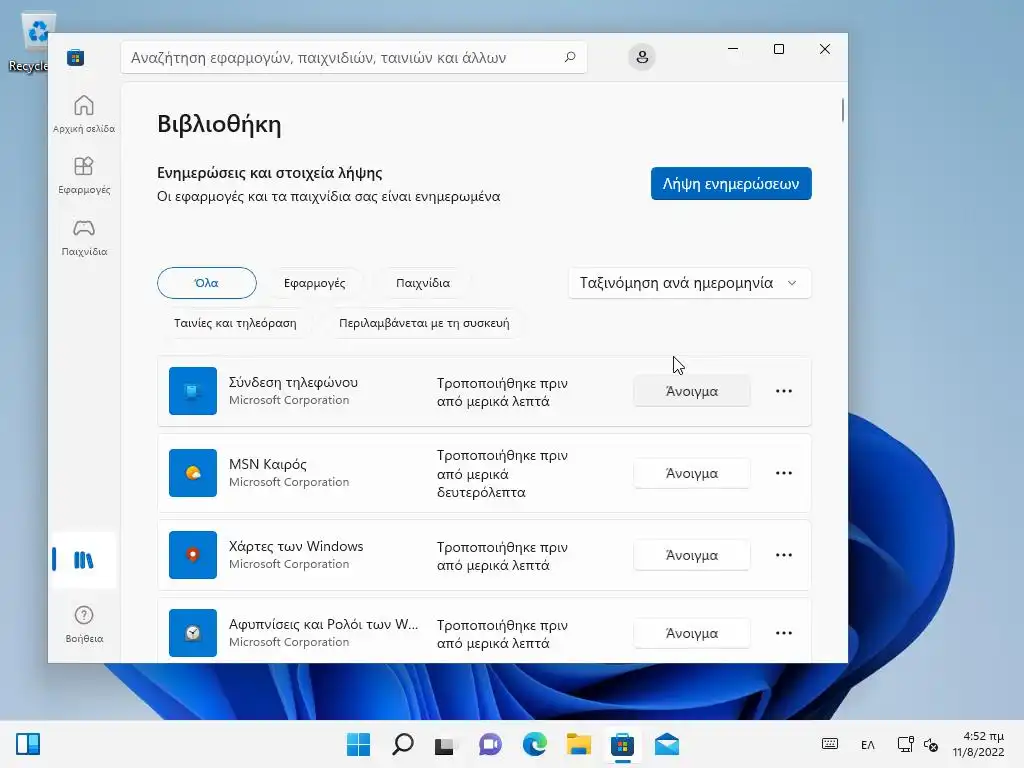This screenshot has width=1024, height=768.
Task: Open more options for Αφυπνίσεις και Ρολόι
Action: coord(784,633)
